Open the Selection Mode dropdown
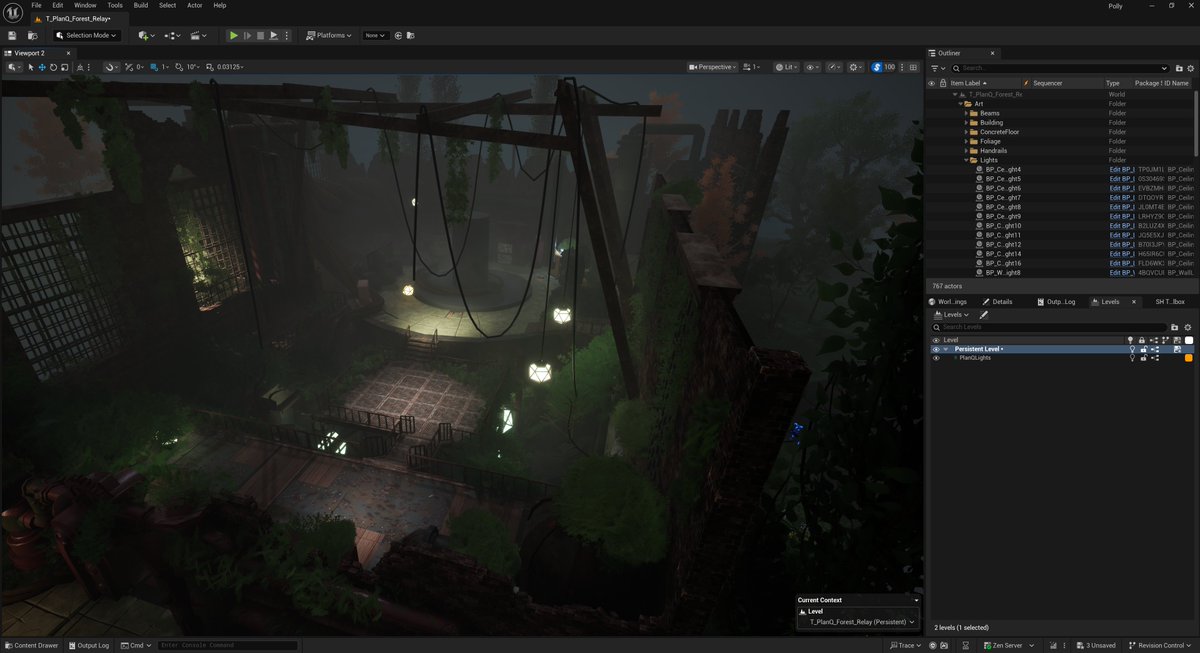The width and height of the screenshot is (1200, 653). click(x=87, y=35)
